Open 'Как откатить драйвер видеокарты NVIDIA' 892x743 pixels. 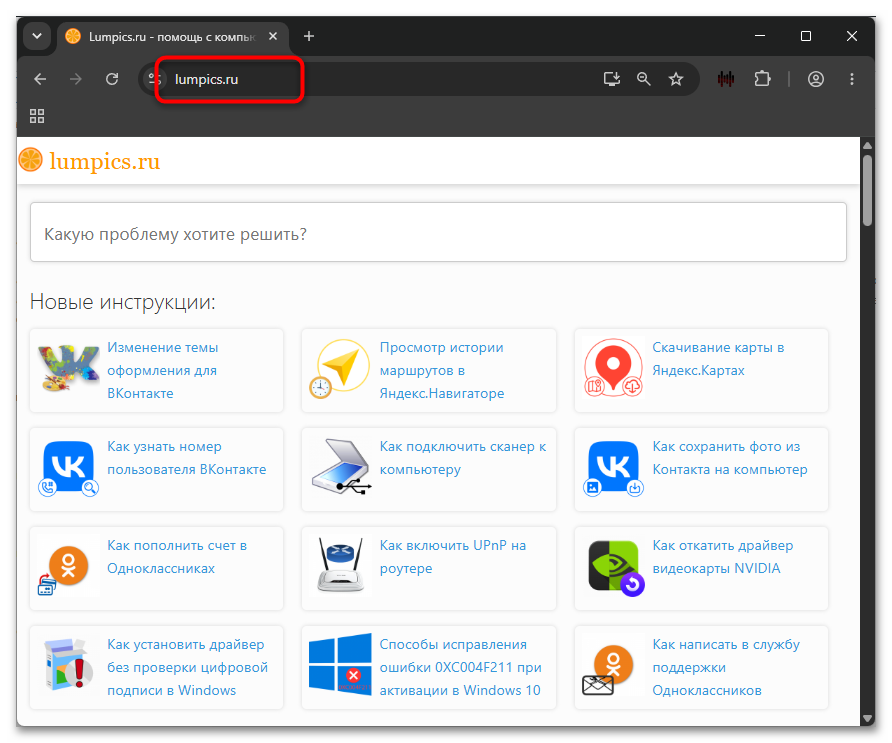click(722, 557)
